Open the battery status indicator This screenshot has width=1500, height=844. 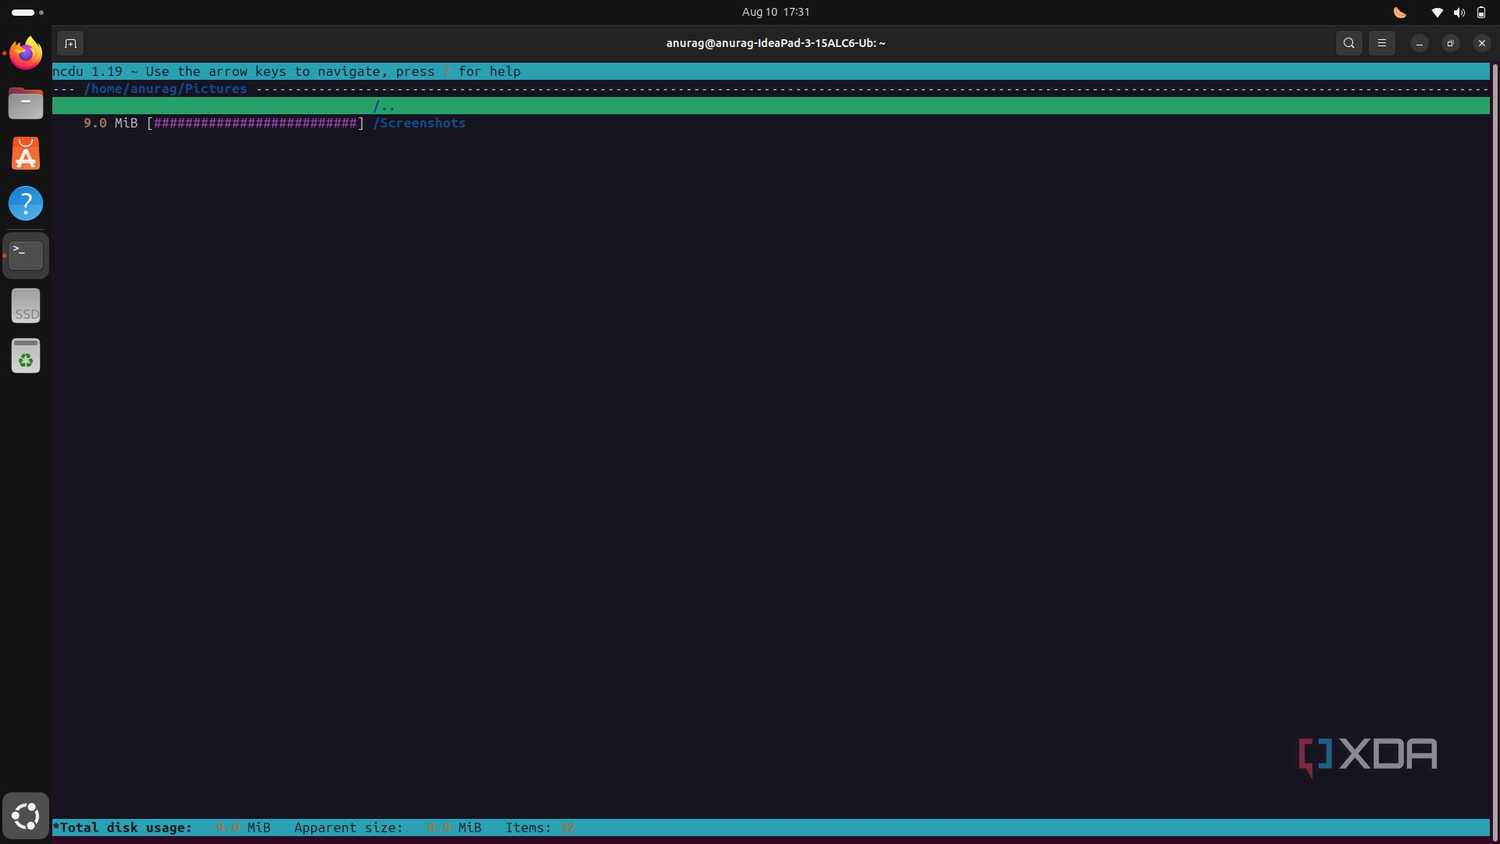point(1481,12)
